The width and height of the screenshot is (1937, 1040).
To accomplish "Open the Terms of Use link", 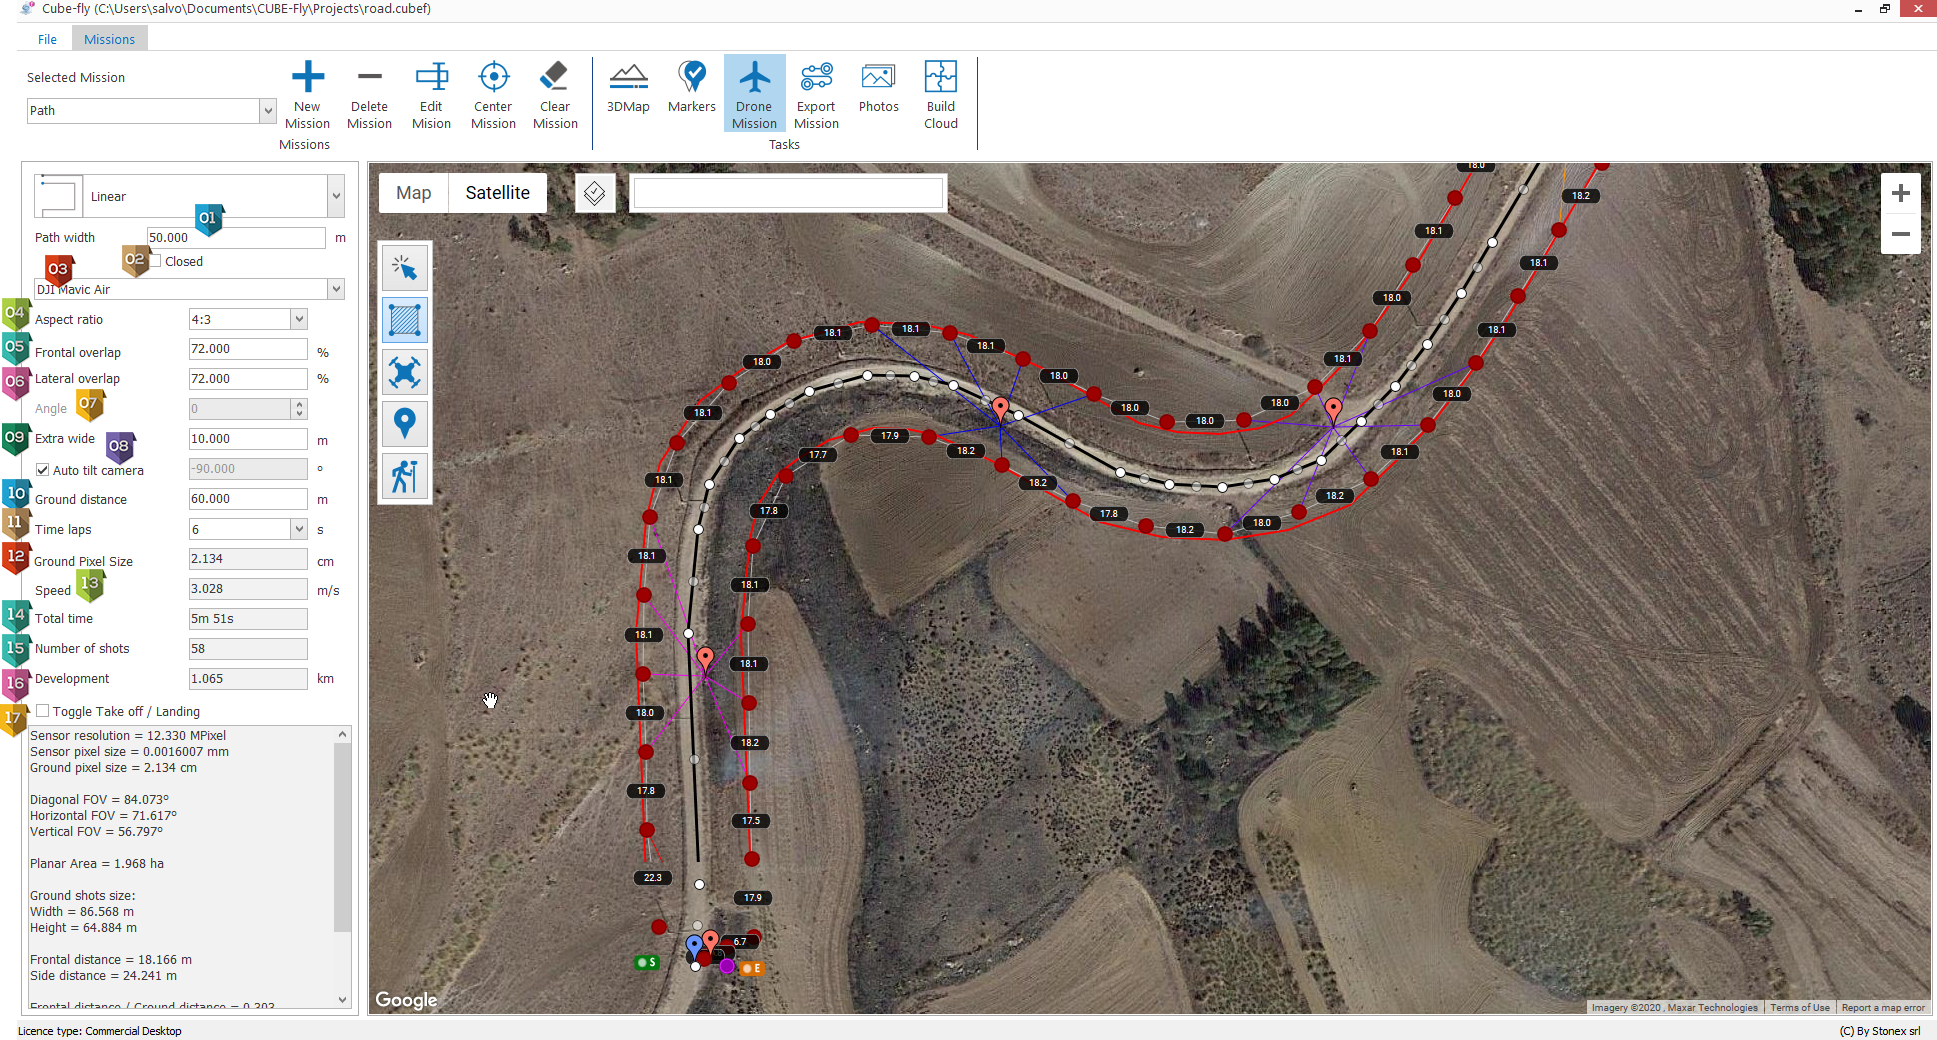I will click(1800, 1007).
